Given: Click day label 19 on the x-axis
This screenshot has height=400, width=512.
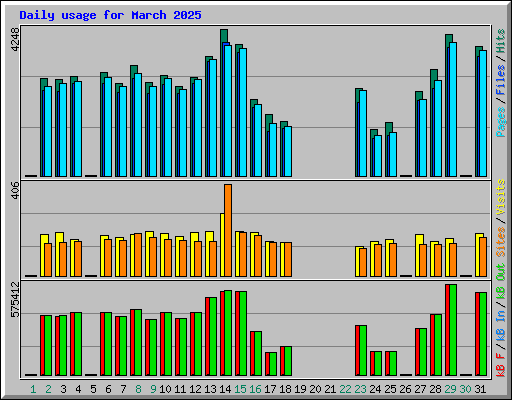Looking at the screenshot, I should (300, 389).
